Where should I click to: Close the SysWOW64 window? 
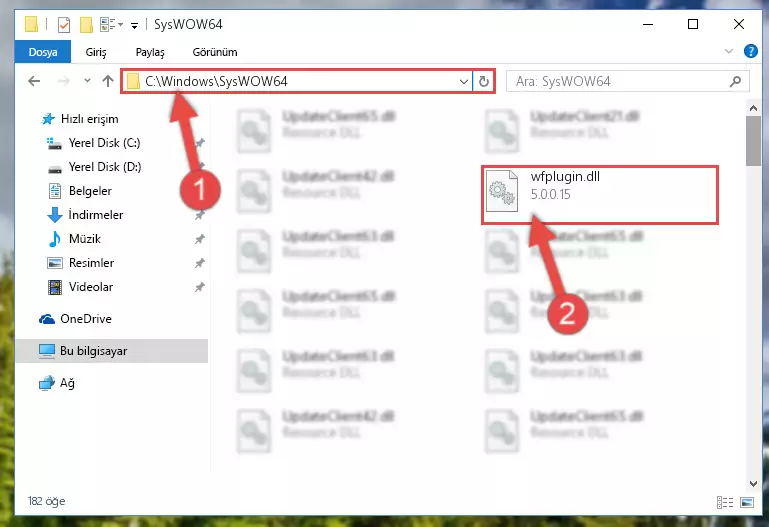(739, 24)
